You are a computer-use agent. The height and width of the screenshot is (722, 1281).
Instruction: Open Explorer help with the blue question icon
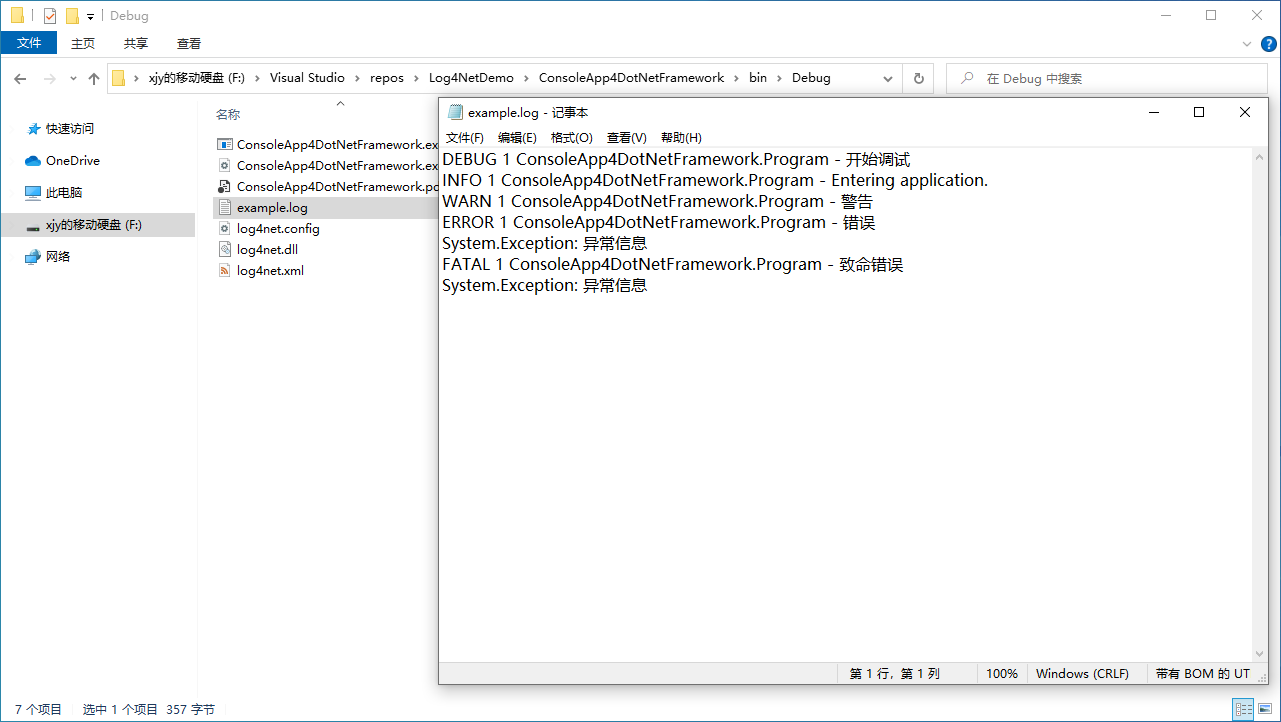(x=1268, y=43)
